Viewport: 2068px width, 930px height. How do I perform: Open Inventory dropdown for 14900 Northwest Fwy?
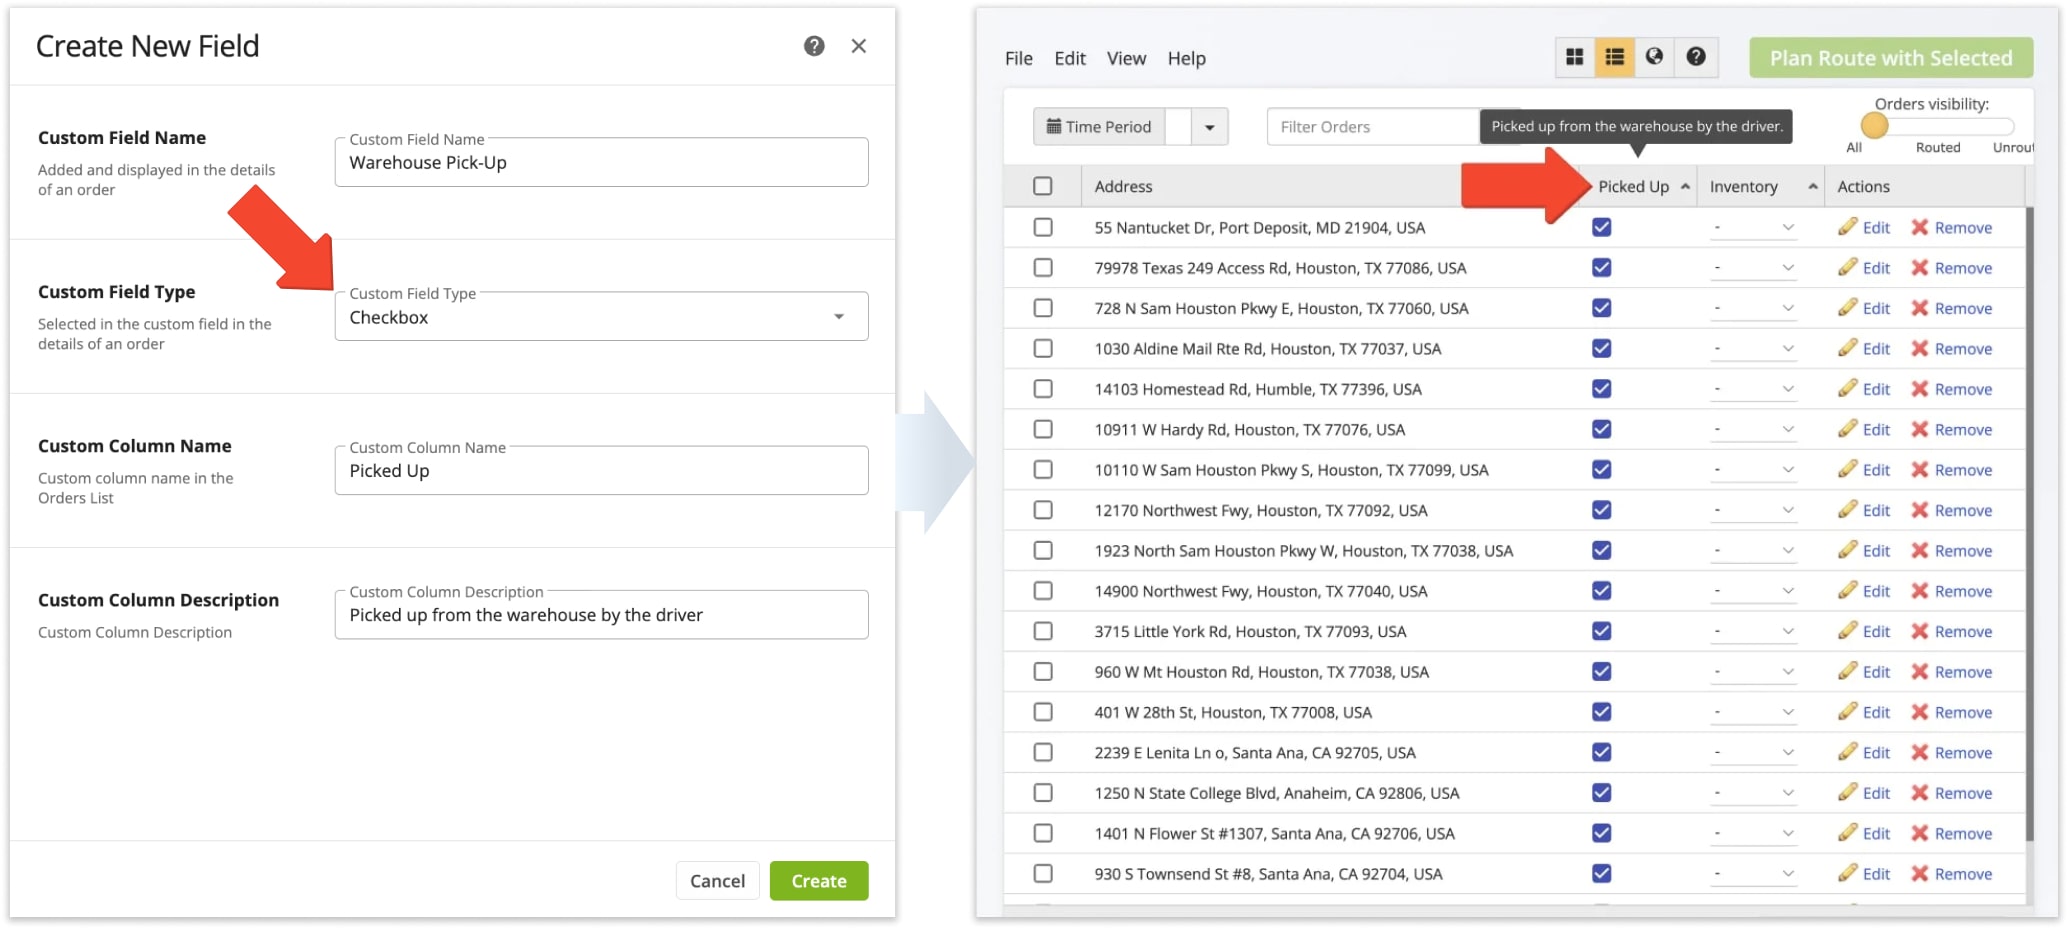click(x=1753, y=592)
